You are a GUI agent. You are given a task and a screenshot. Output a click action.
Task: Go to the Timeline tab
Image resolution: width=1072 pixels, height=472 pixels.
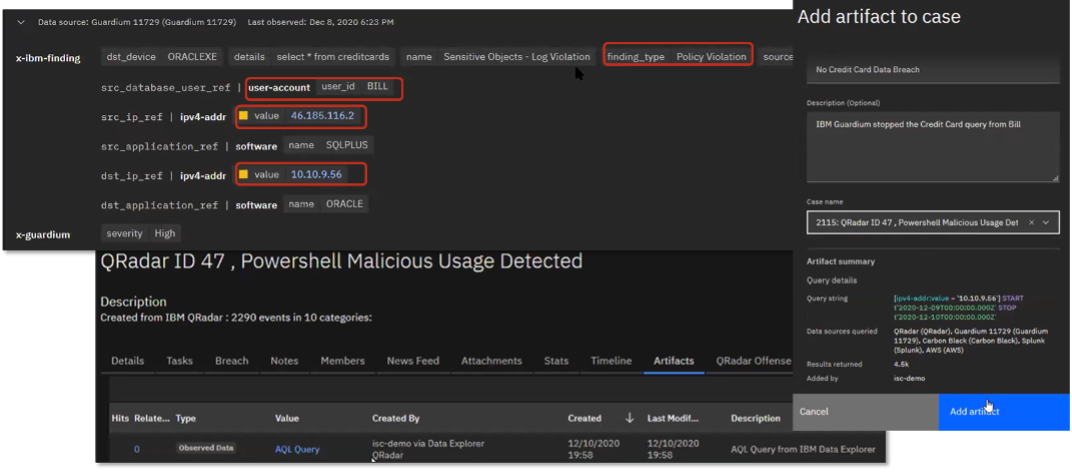pyautogui.click(x=611, y=361)
